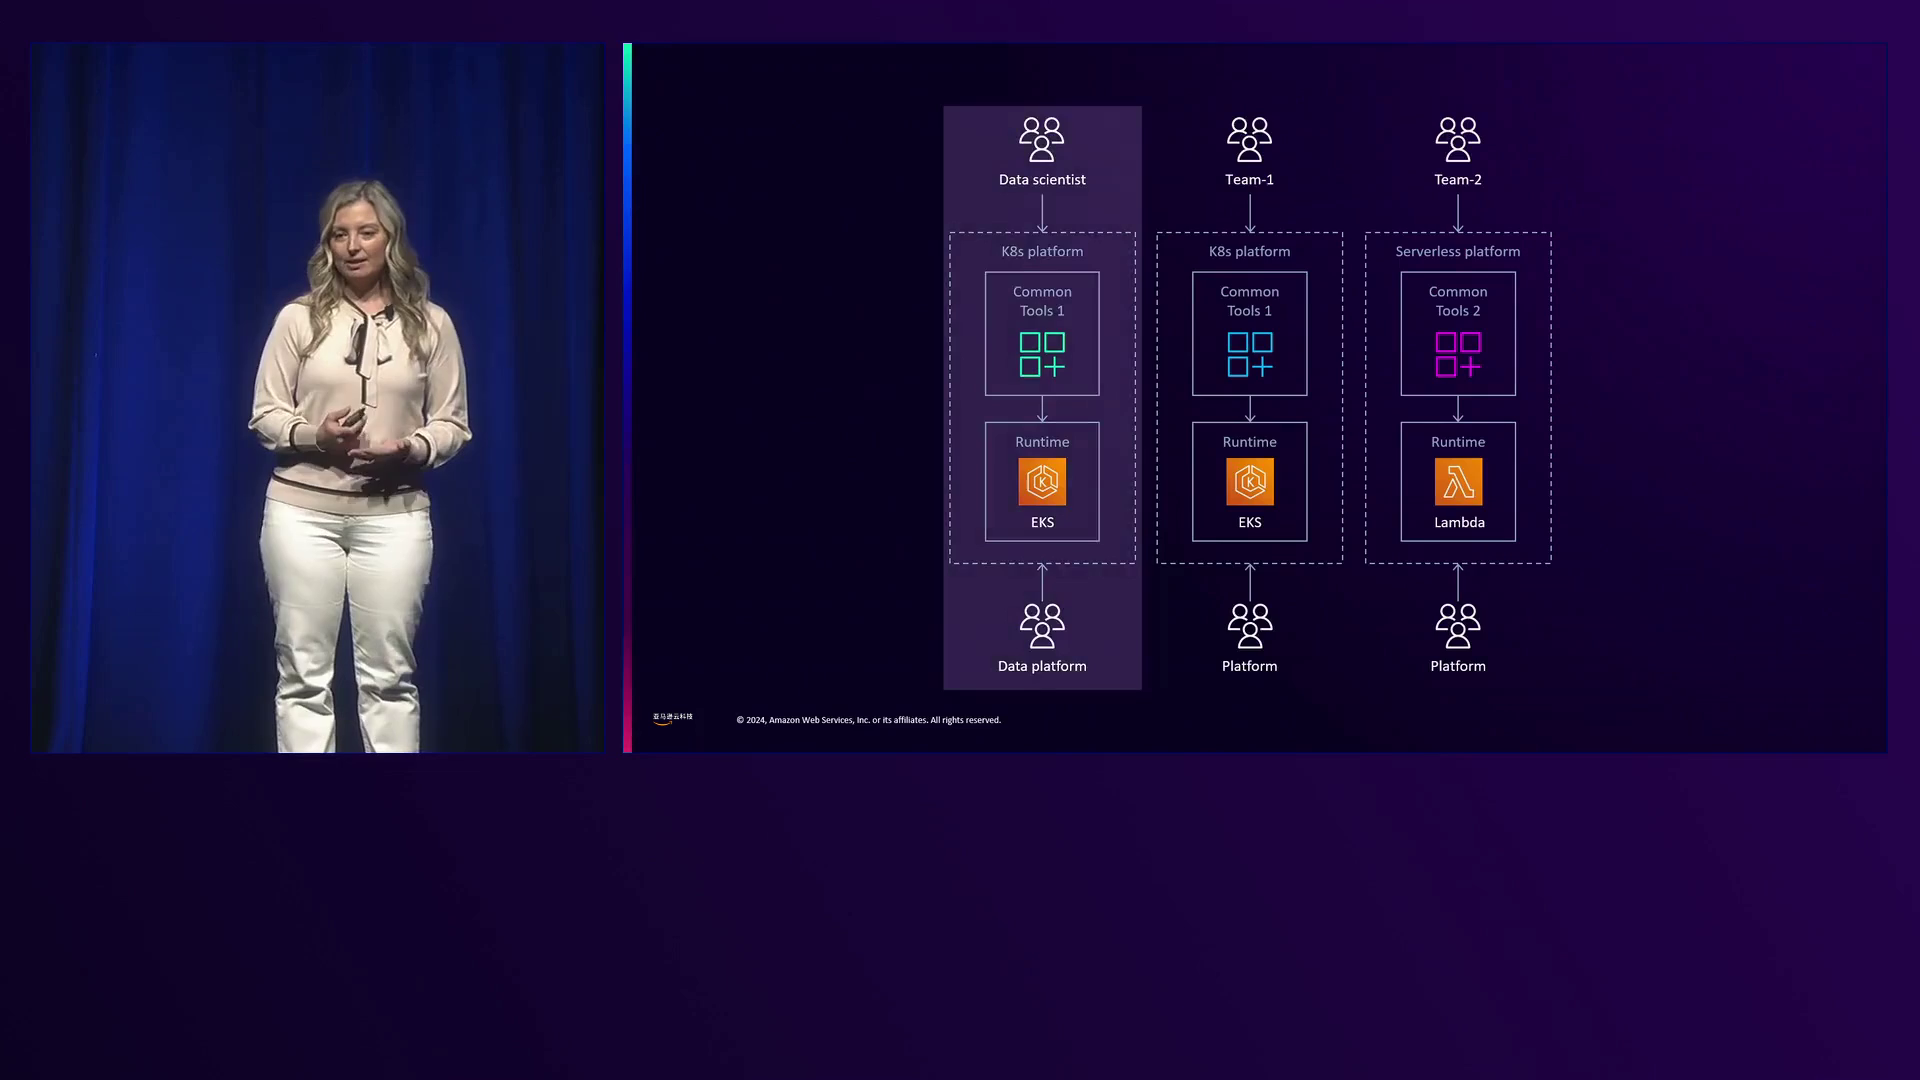Image resolution: width=1920 pixels, height=1080 pixels.
Task: Click the Data scientist people icon
Action: 1041,139
